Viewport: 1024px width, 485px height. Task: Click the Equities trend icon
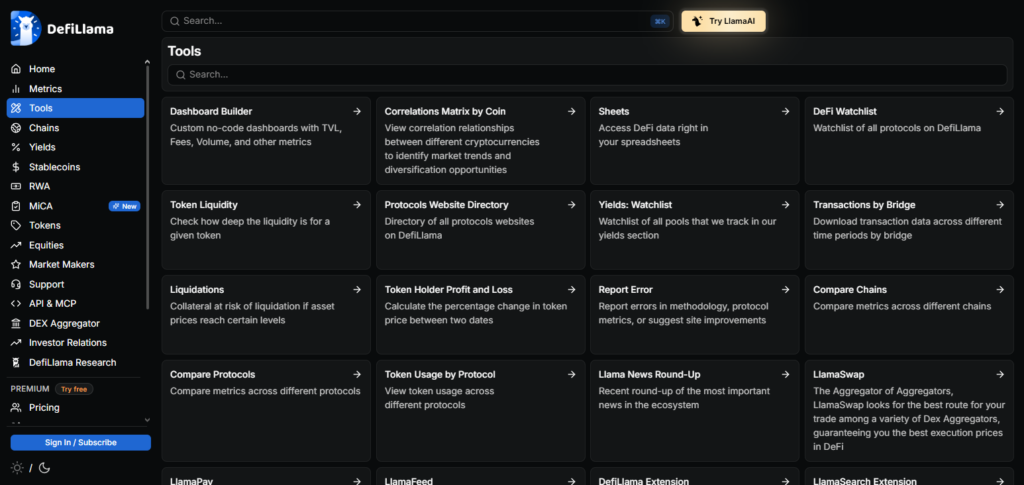(x=16, y=245)
